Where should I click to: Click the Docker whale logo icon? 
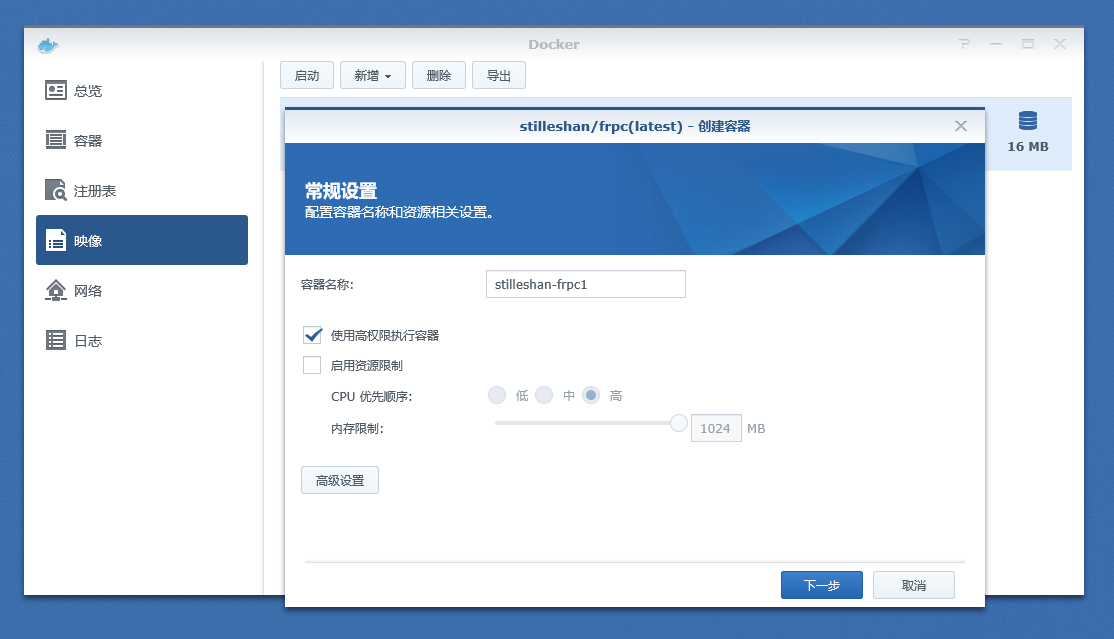pyautogui.click(x=48, y=46)
